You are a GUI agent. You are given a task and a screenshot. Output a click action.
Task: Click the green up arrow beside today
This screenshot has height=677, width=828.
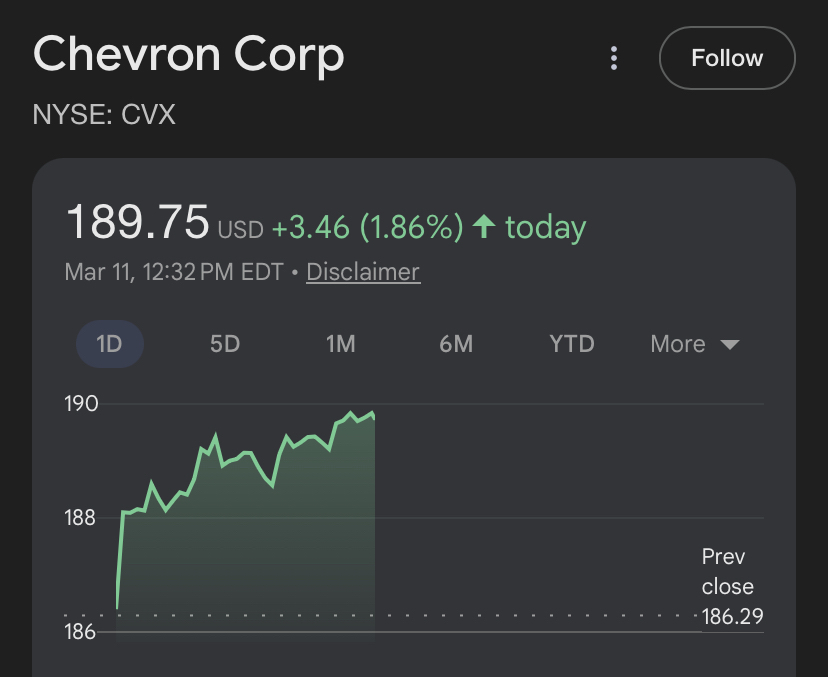coord(484,227)
